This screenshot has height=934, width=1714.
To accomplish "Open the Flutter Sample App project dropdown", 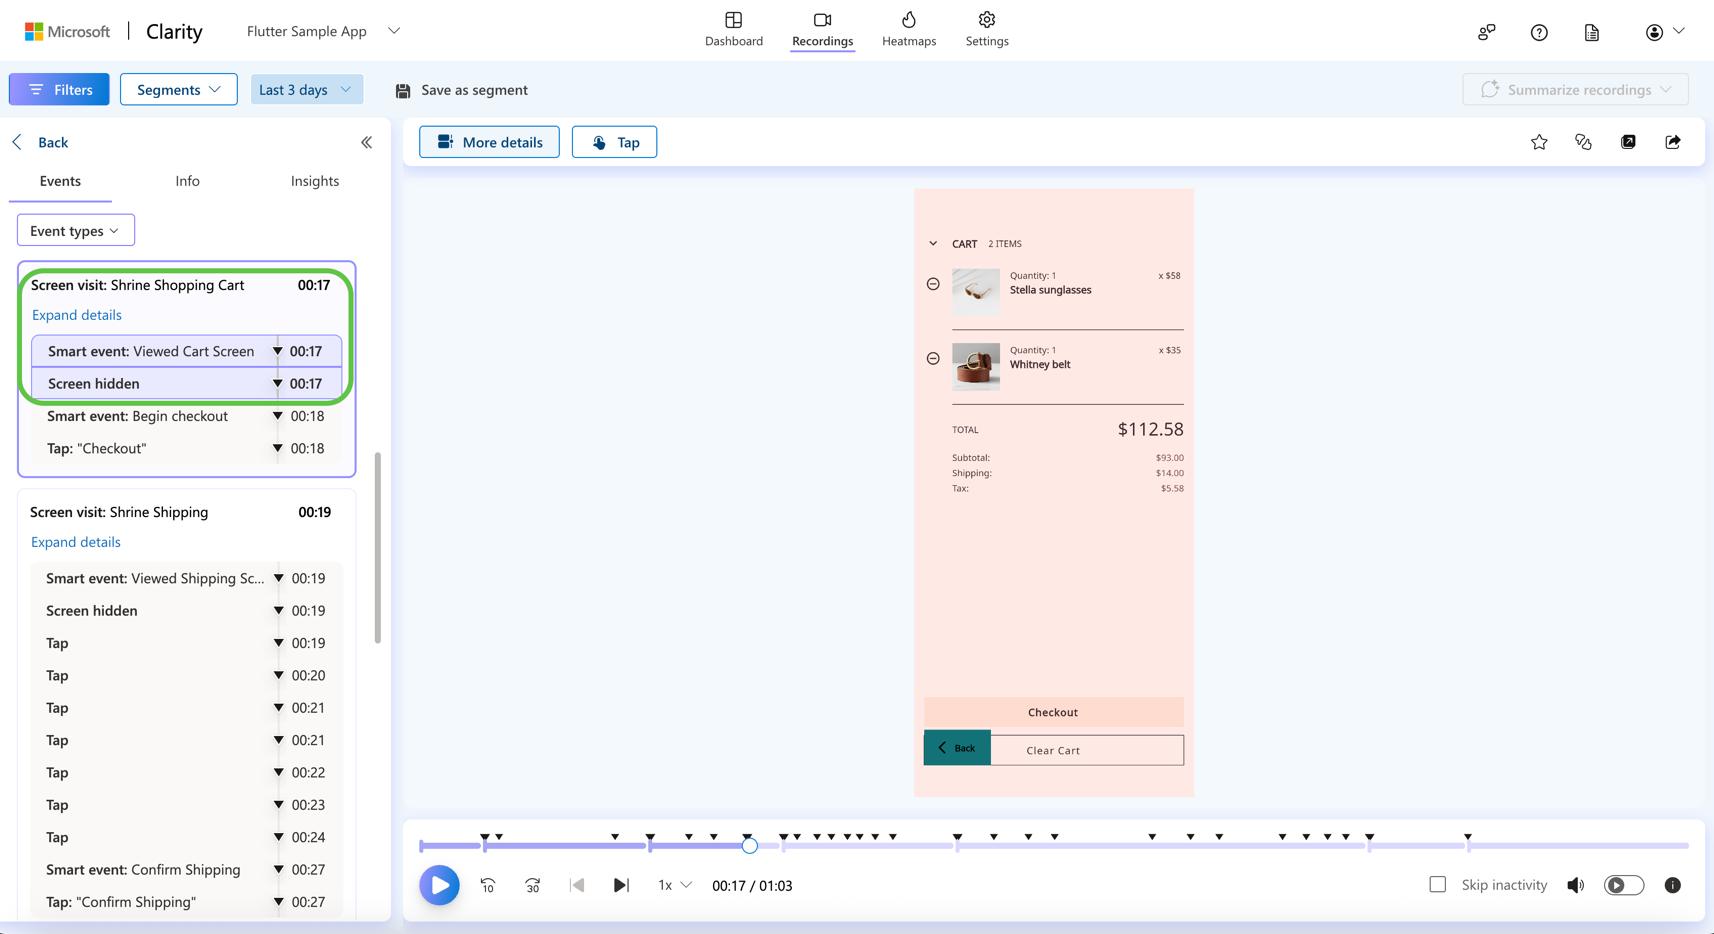I will pos(323,31).
